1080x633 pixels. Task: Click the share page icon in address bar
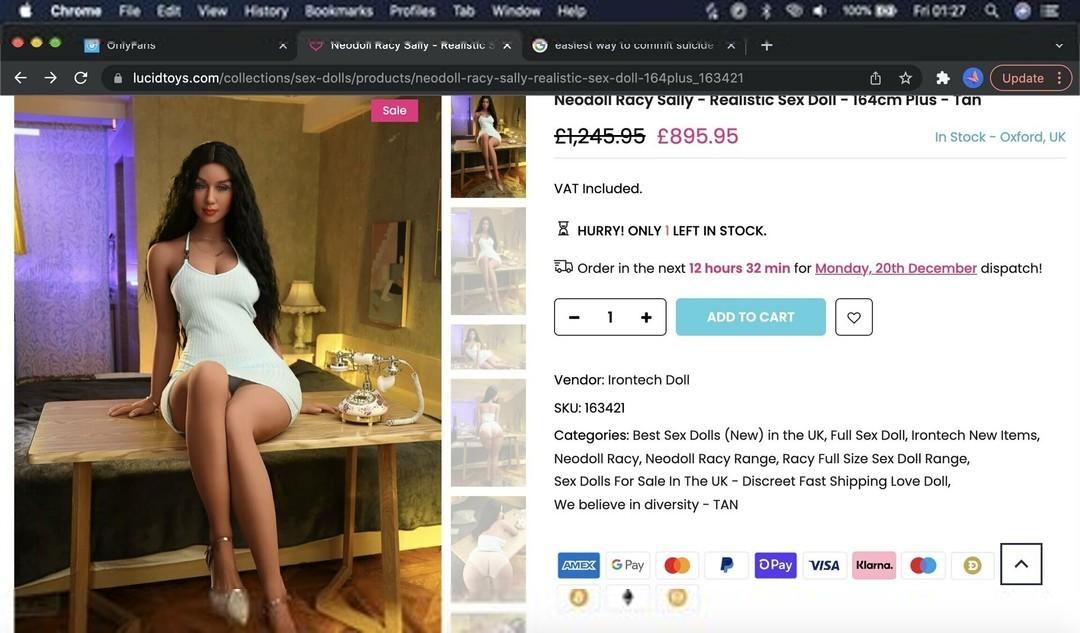tap(875, 78)
